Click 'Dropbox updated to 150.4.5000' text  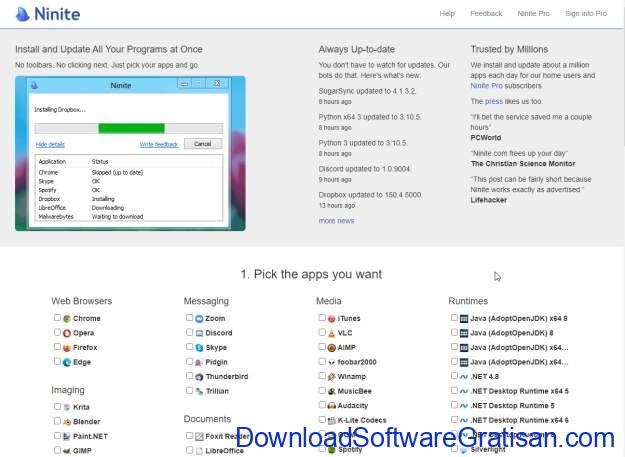tap(370, 195)
